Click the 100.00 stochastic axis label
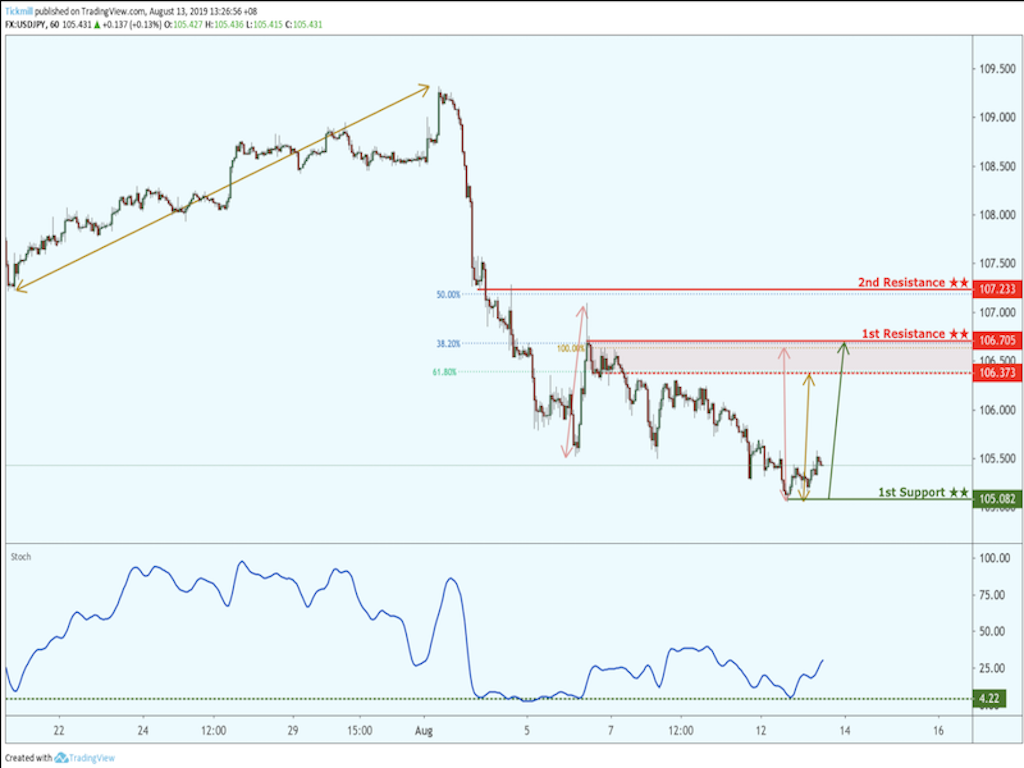1024x768 pixels. coord(995,558)
